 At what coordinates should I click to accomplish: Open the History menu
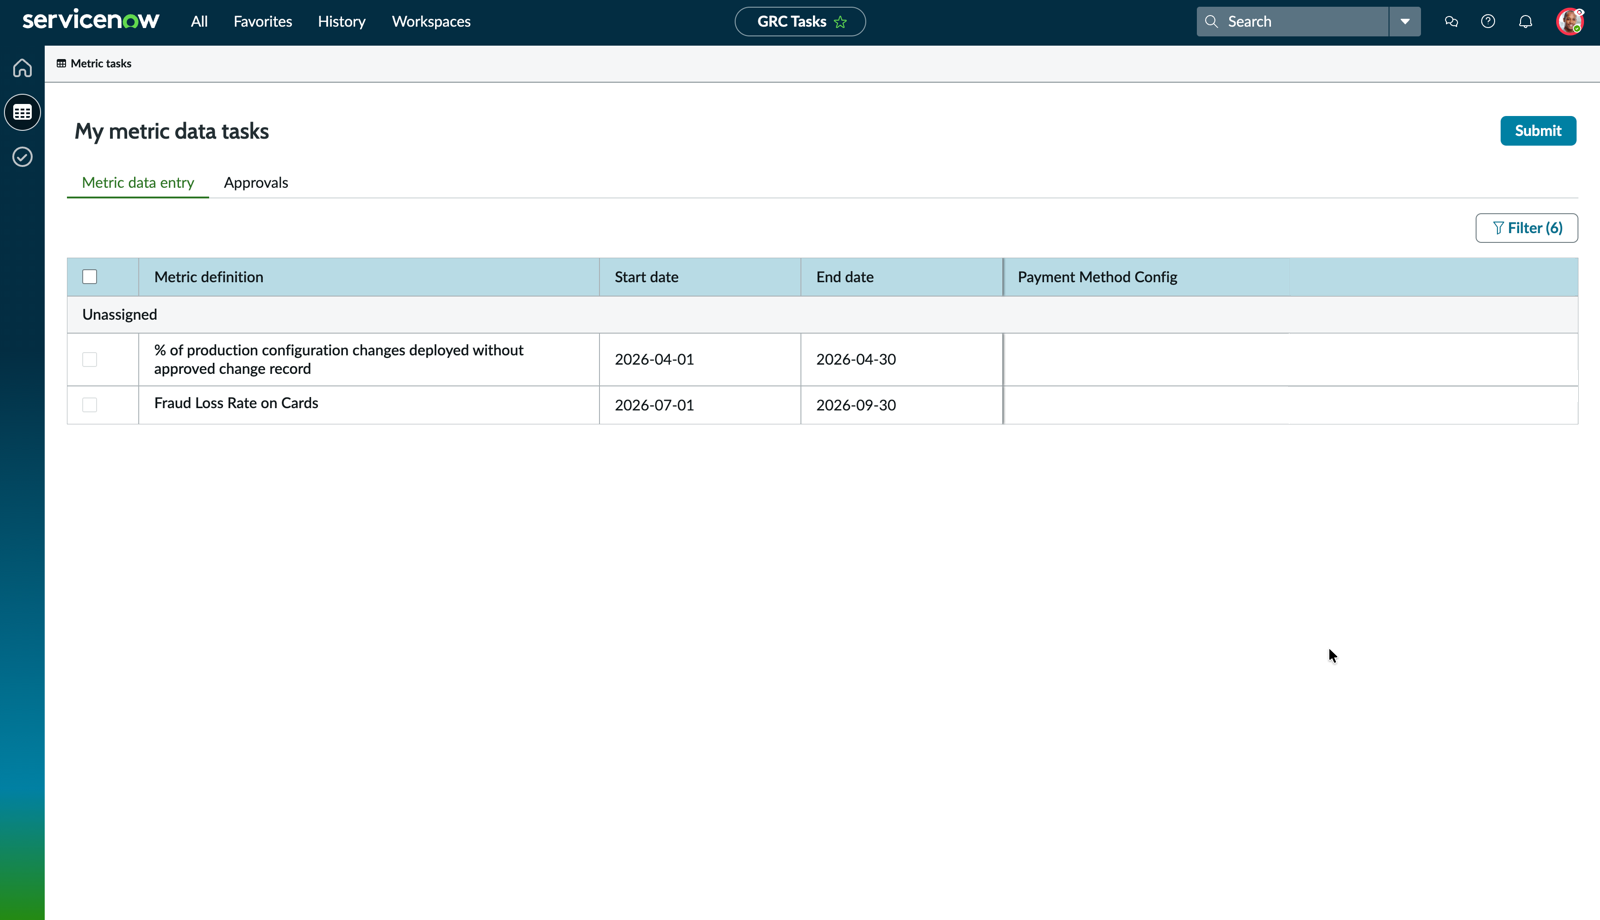coord(342,21)
